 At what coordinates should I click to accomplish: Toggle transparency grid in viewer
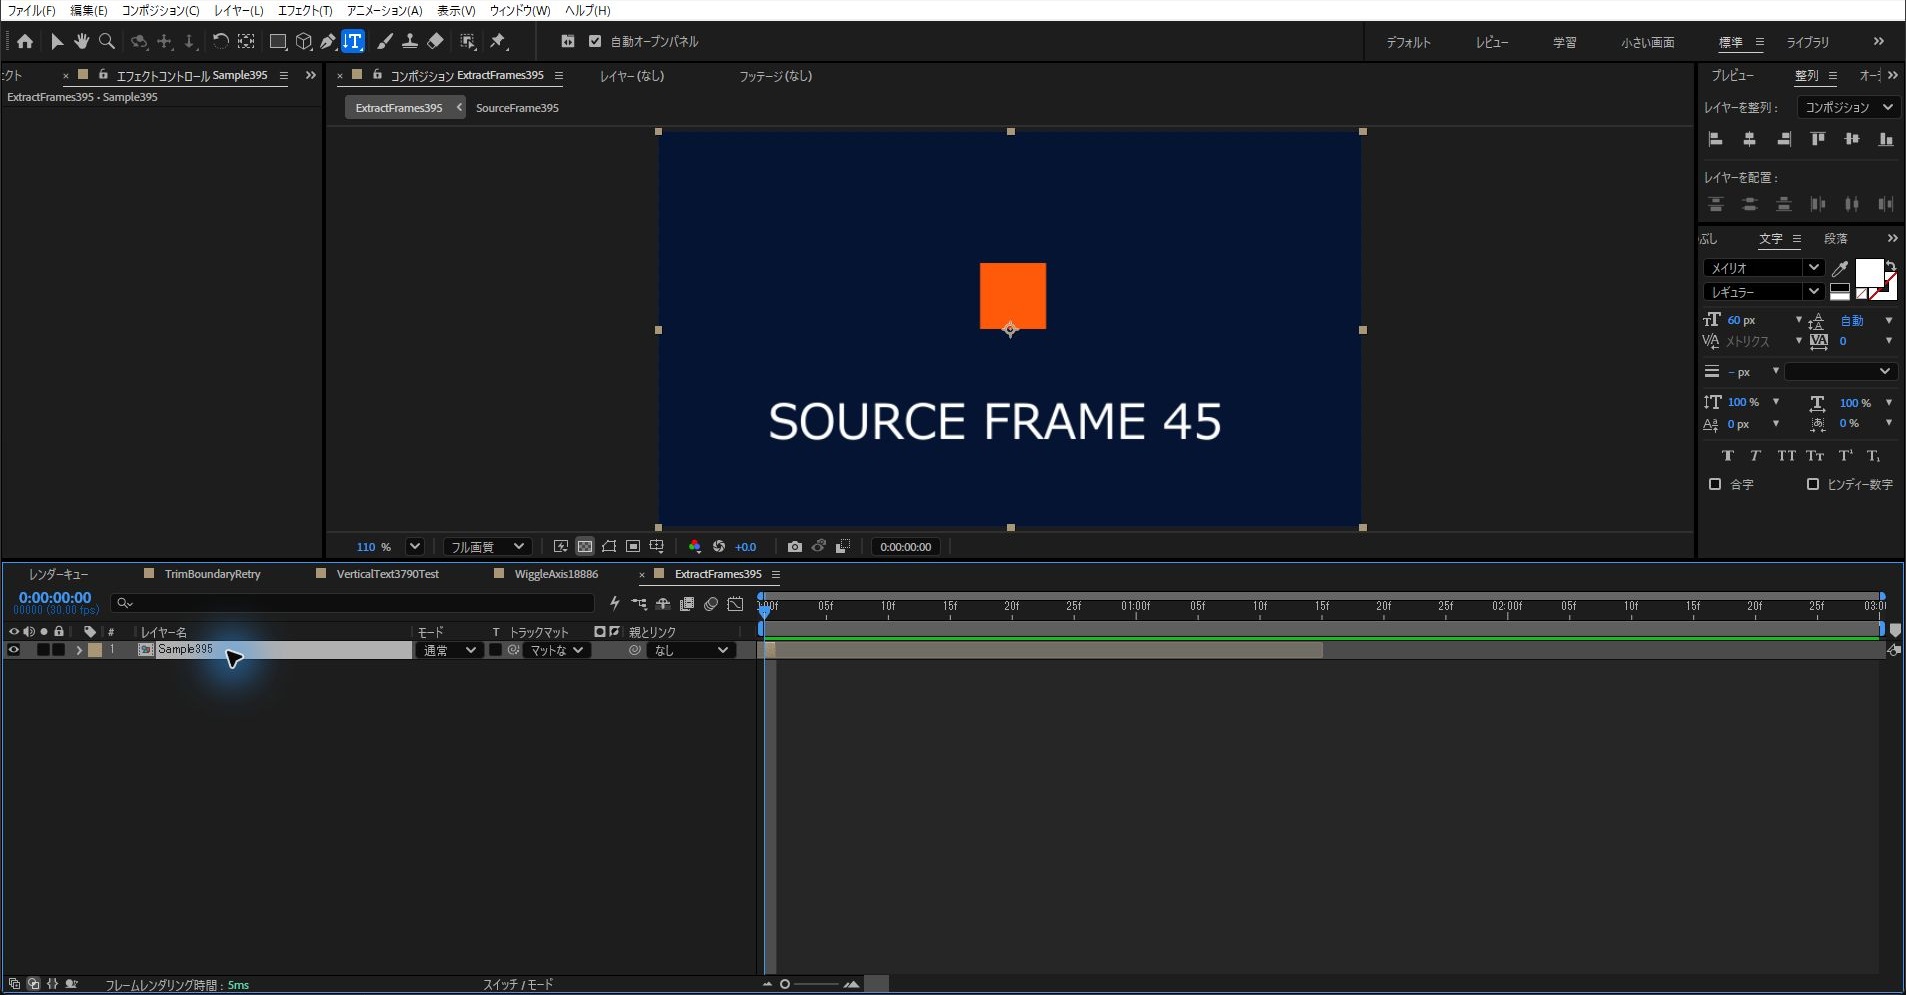point(585,547)
